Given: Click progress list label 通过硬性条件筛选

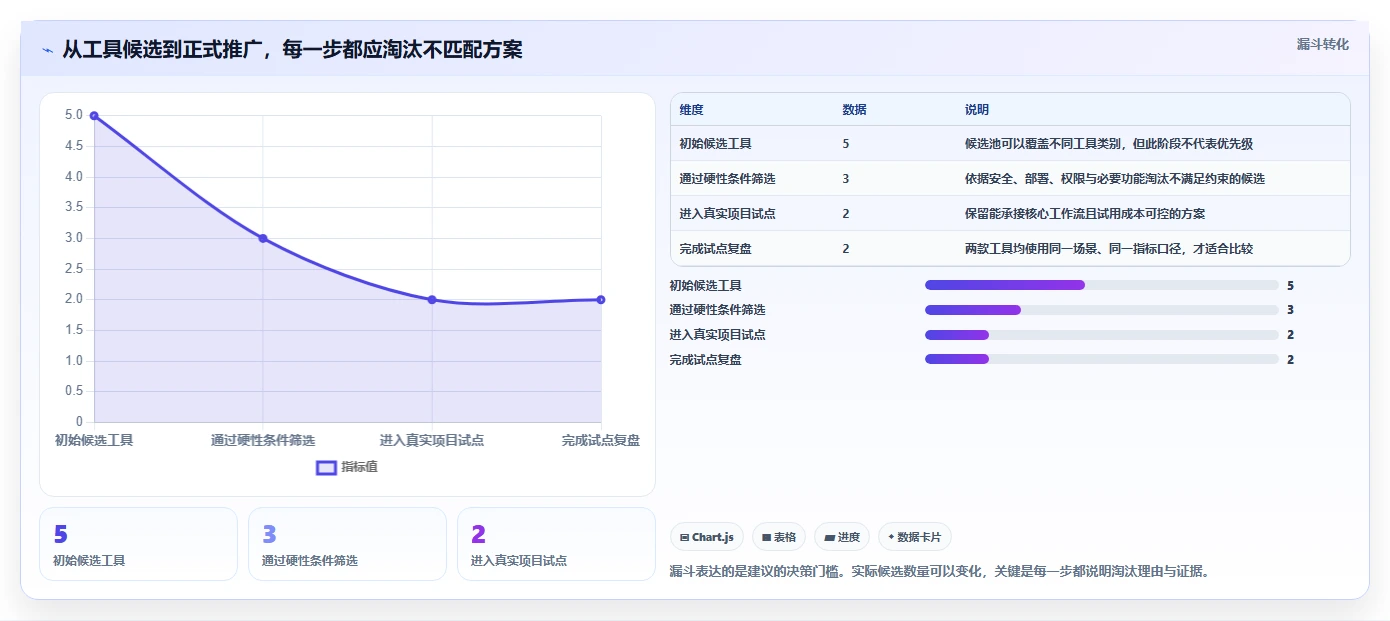Looking at the screenshot, I should click(x=717, y=310).
